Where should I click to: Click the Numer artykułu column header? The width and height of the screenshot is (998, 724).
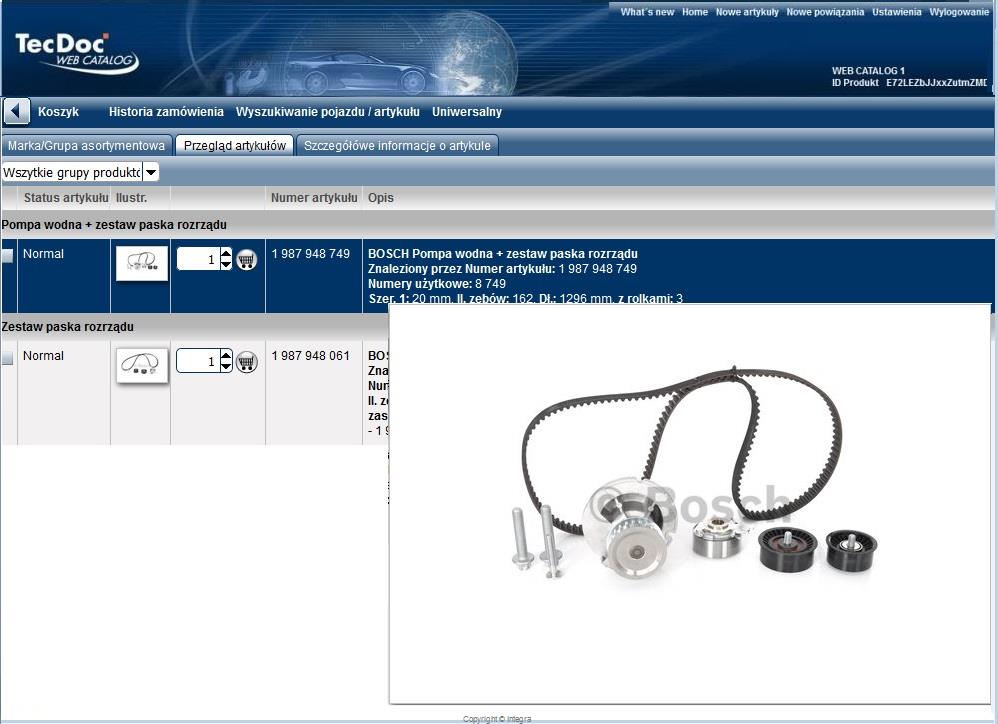(x=314, y=198)
